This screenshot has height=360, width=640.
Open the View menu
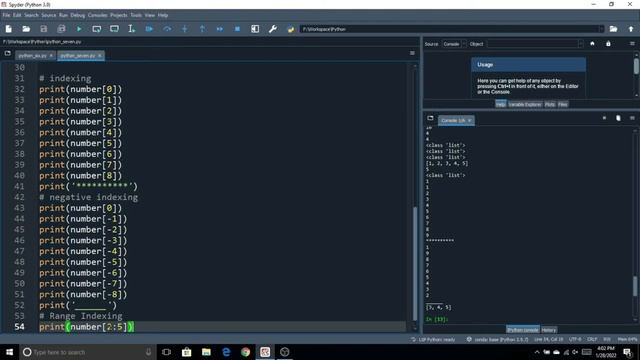click(x=150, y=15)
